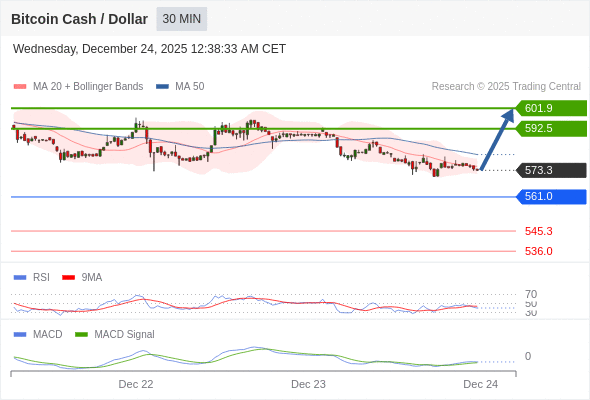Click the MA 50 blue legend swatch

tap(162, 87)
